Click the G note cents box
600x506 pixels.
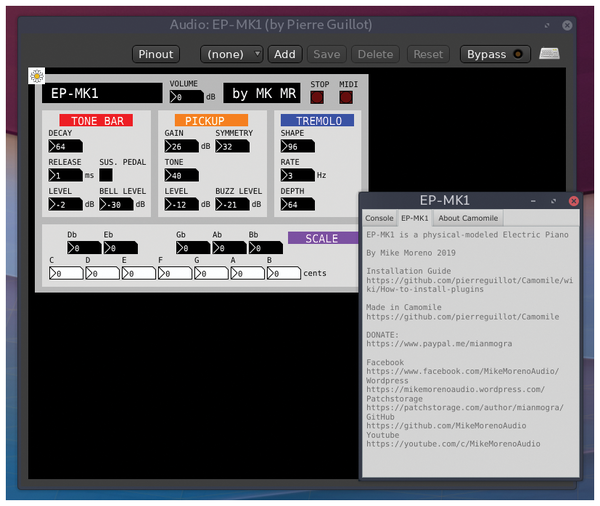pyautogui.click(x=211, y=273)
